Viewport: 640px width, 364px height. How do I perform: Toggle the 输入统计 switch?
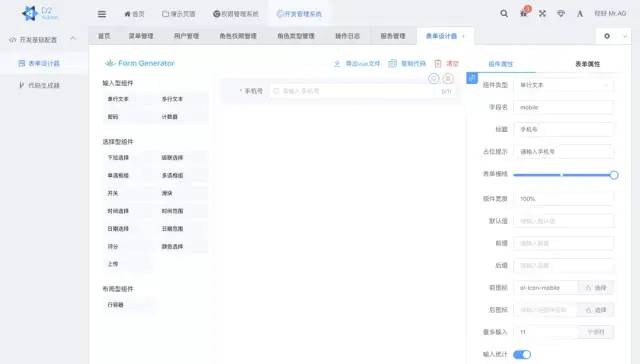click(x=522, y=354)
